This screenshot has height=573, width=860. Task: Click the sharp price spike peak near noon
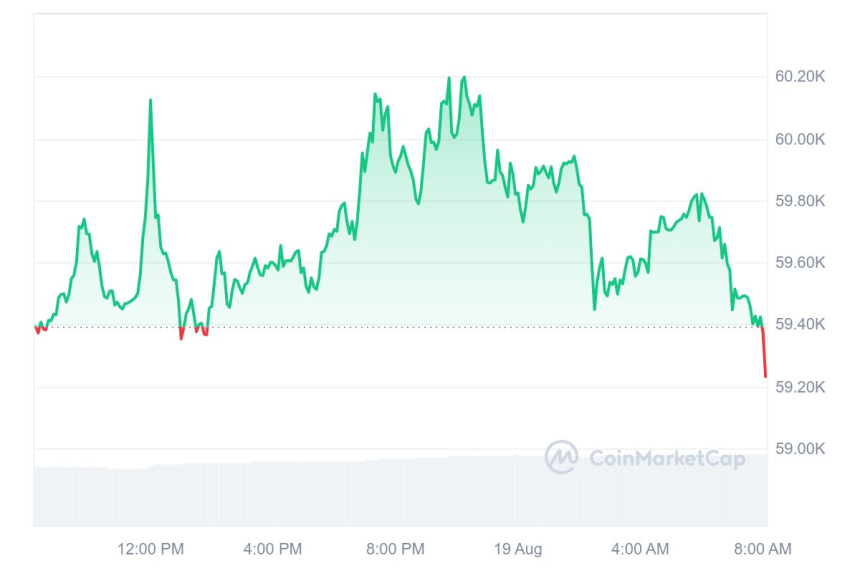pyautogui.click(x=151, y=101)
